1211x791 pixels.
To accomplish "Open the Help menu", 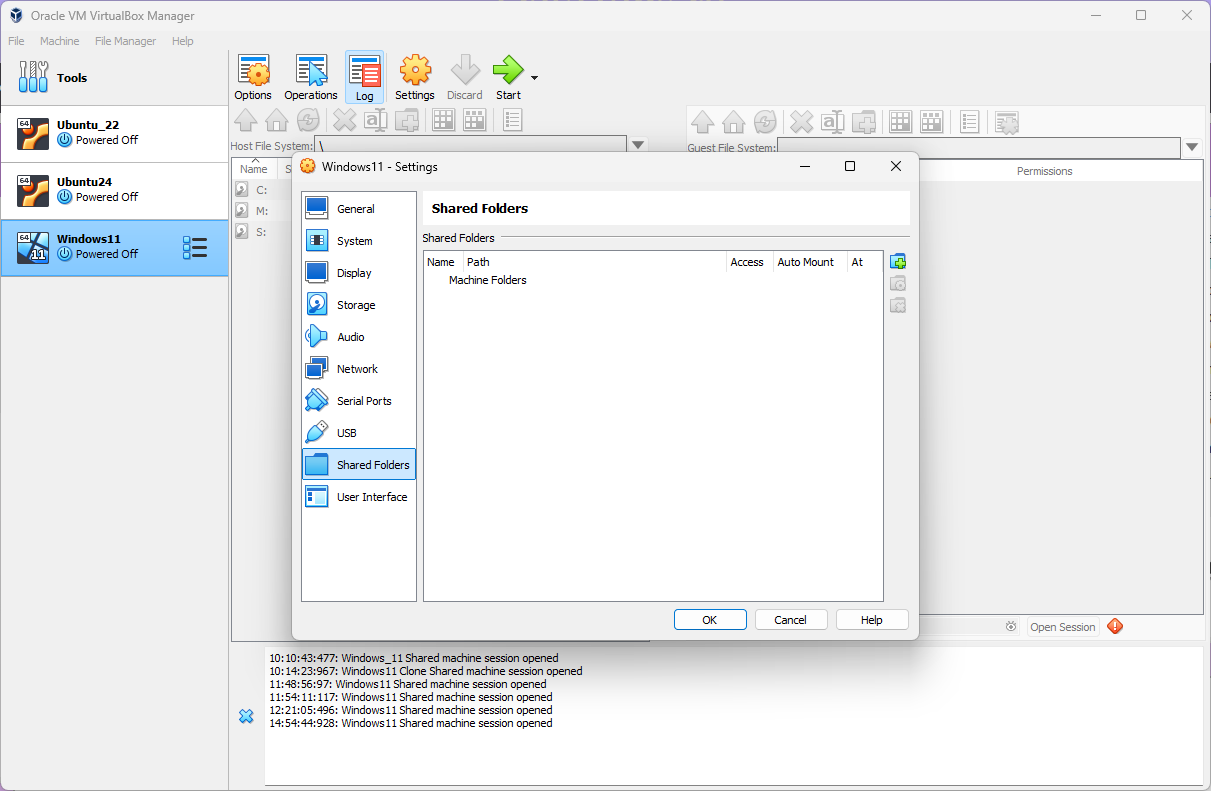I will tap(183, 41).
